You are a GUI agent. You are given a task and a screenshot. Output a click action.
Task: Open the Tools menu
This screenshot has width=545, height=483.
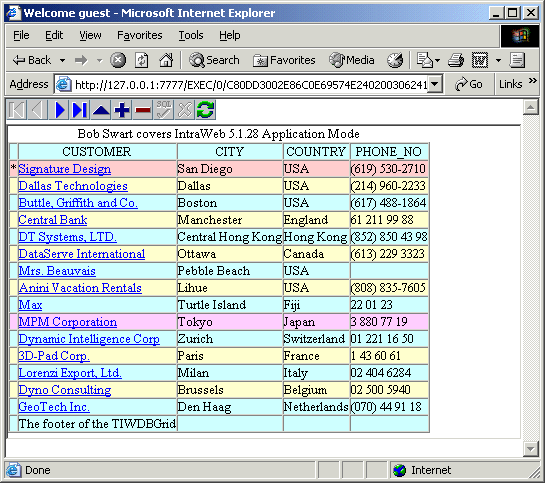pyautogui.click(x=191, y=35)
